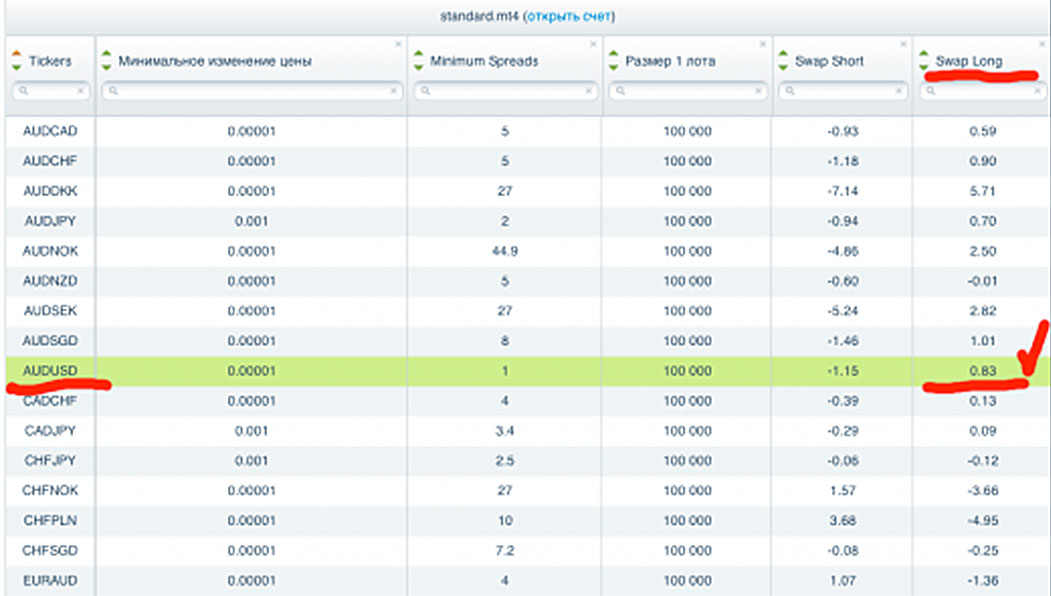Focus the Tickers filter search field
This screenshot has height=596, width=1051.
click(50, 91)
